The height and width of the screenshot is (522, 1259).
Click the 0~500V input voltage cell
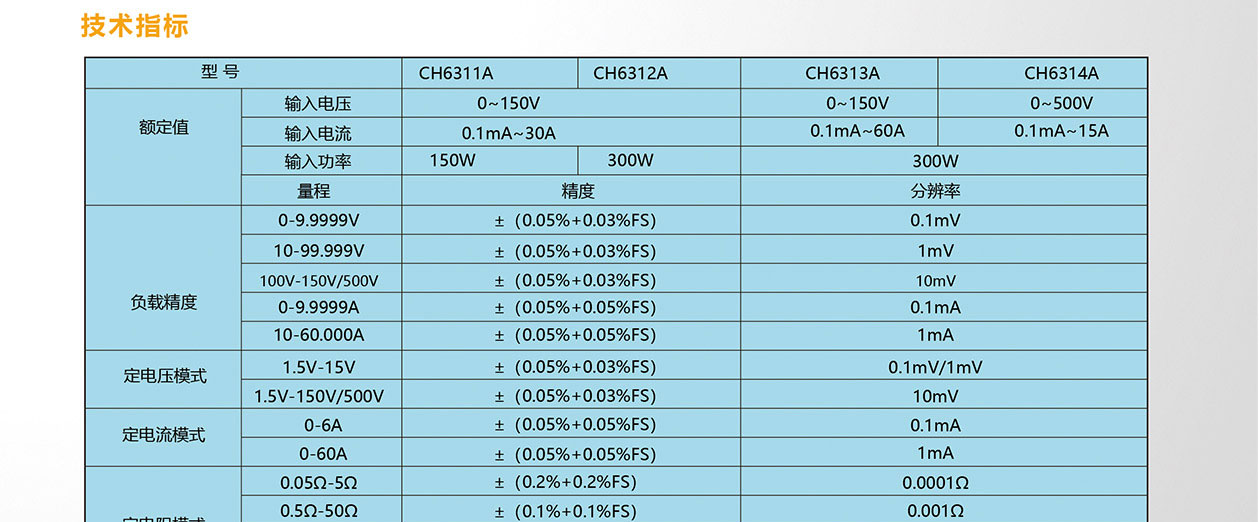coord(1061,103)
